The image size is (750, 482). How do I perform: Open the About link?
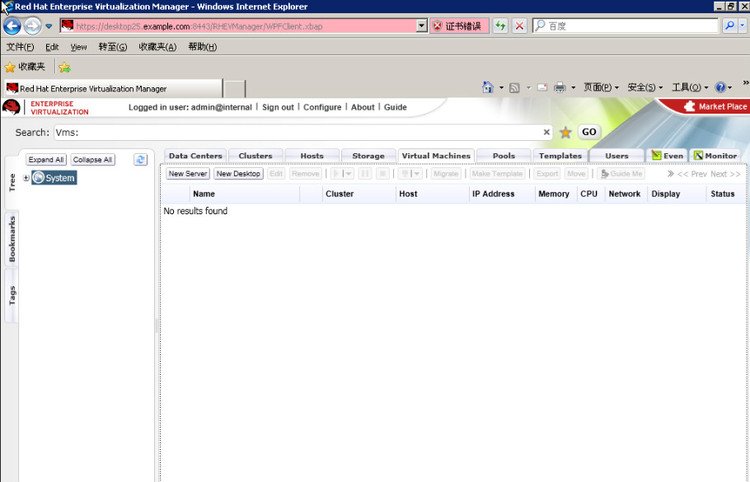(x=363, y=107)
